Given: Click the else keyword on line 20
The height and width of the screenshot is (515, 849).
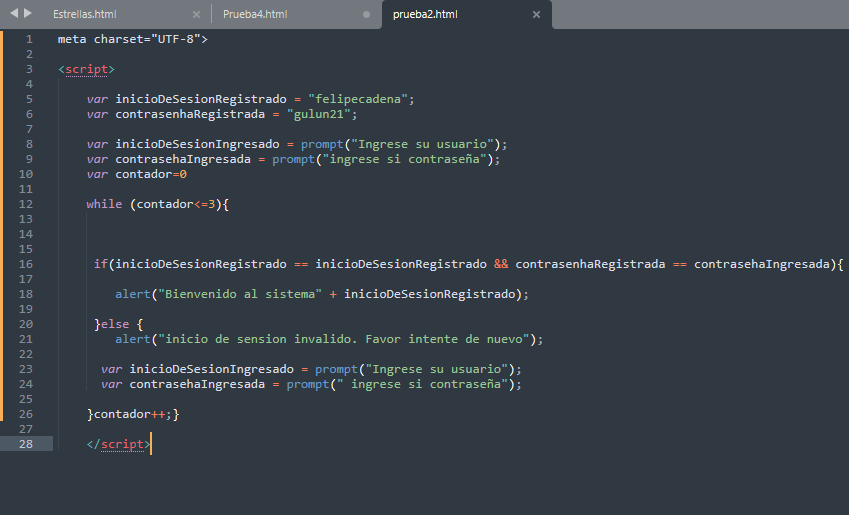Looking at the screenshot, I should [115, 324].
